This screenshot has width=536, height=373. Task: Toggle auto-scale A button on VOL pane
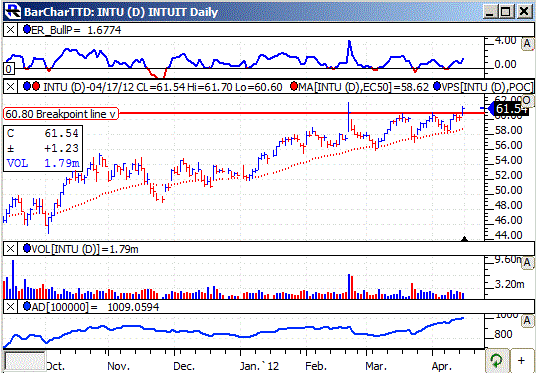tap(527, 263)
